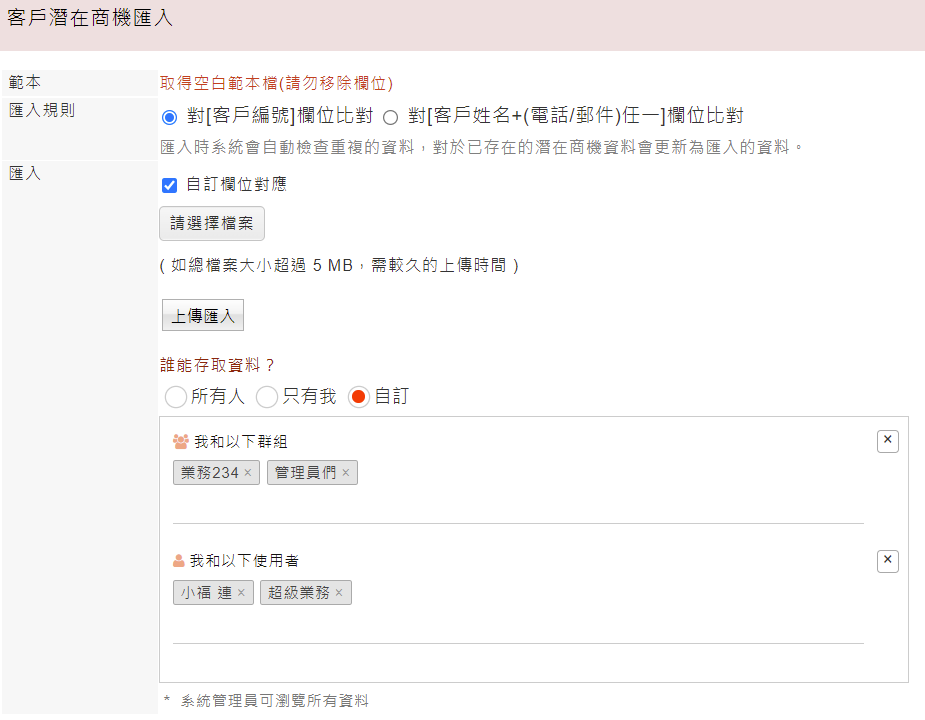Image resolution: width=925 pixels, height=720 pixels.
Task: Remove the 業務234 group tag
Action: point(248,473)
